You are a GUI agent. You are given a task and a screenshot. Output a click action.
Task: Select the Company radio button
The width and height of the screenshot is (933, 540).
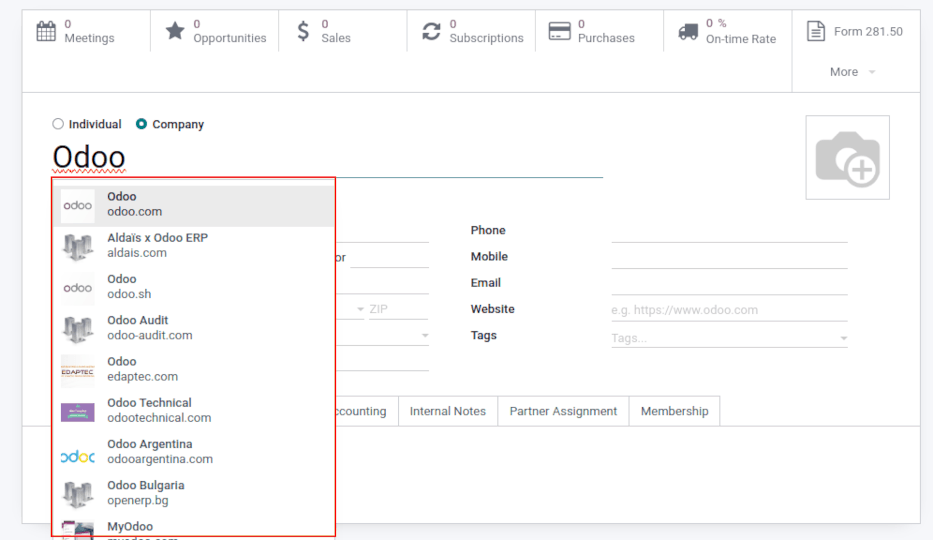pos(141,124)
